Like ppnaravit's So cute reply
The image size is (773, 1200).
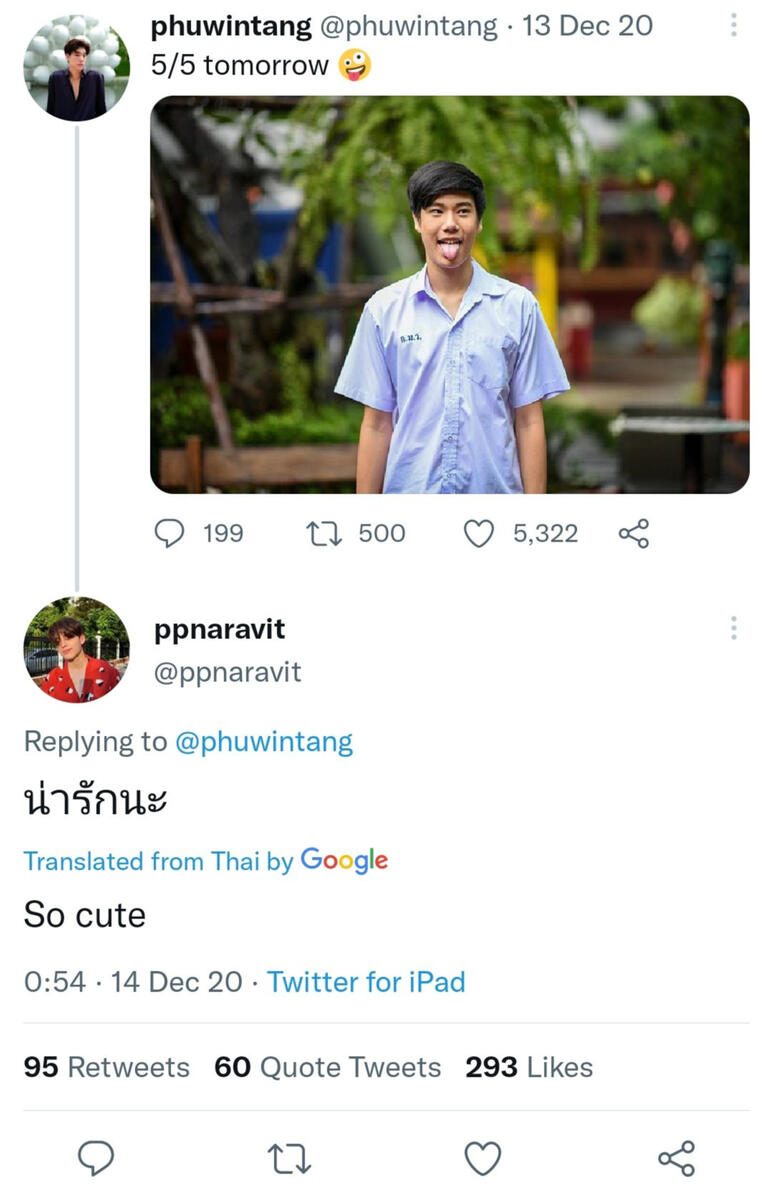483,1158
